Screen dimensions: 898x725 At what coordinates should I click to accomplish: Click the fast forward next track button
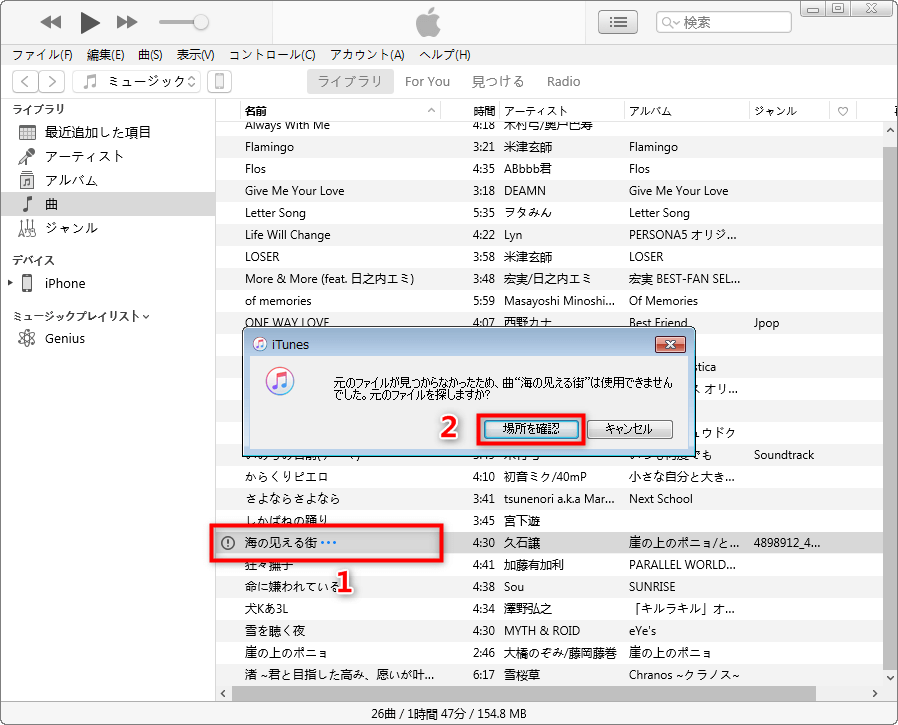(x=127, y=22)
